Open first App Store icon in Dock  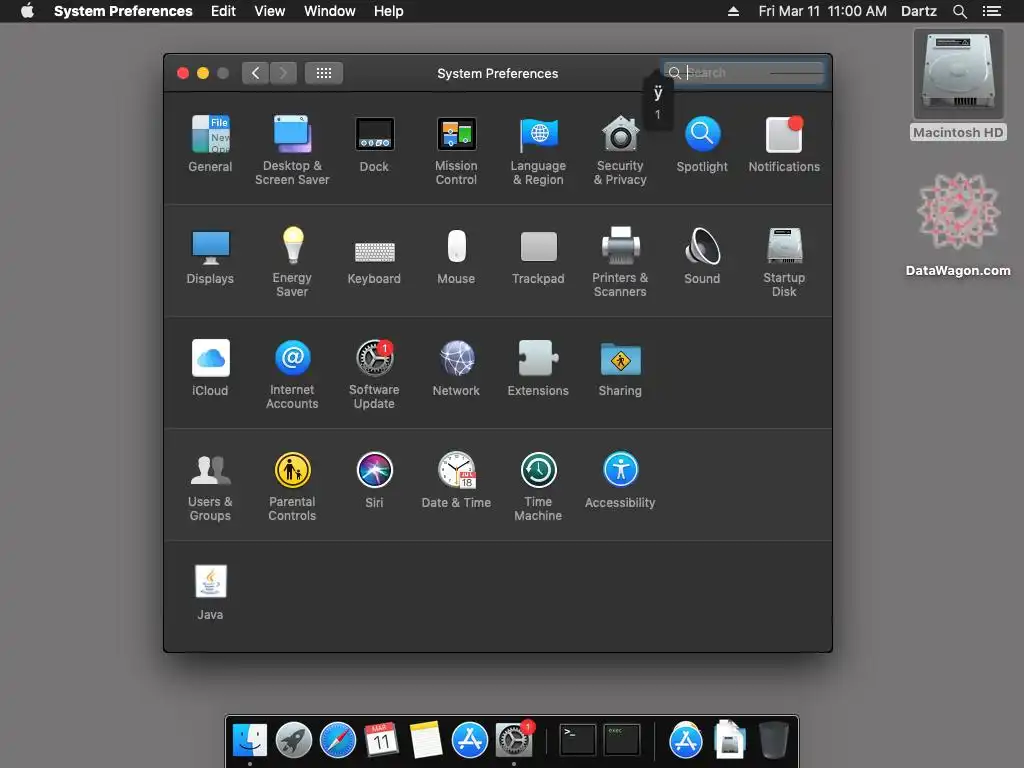tap(470, 740)
